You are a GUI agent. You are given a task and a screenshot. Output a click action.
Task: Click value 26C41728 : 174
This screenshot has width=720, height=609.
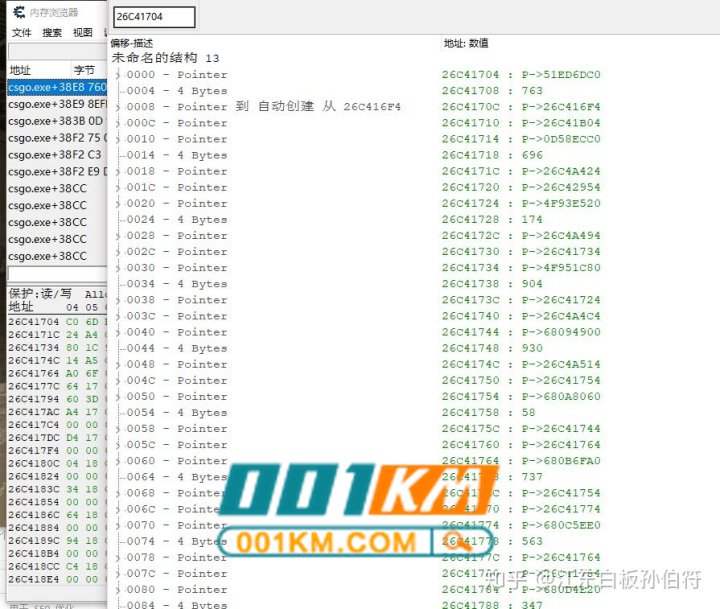point(492,219)
